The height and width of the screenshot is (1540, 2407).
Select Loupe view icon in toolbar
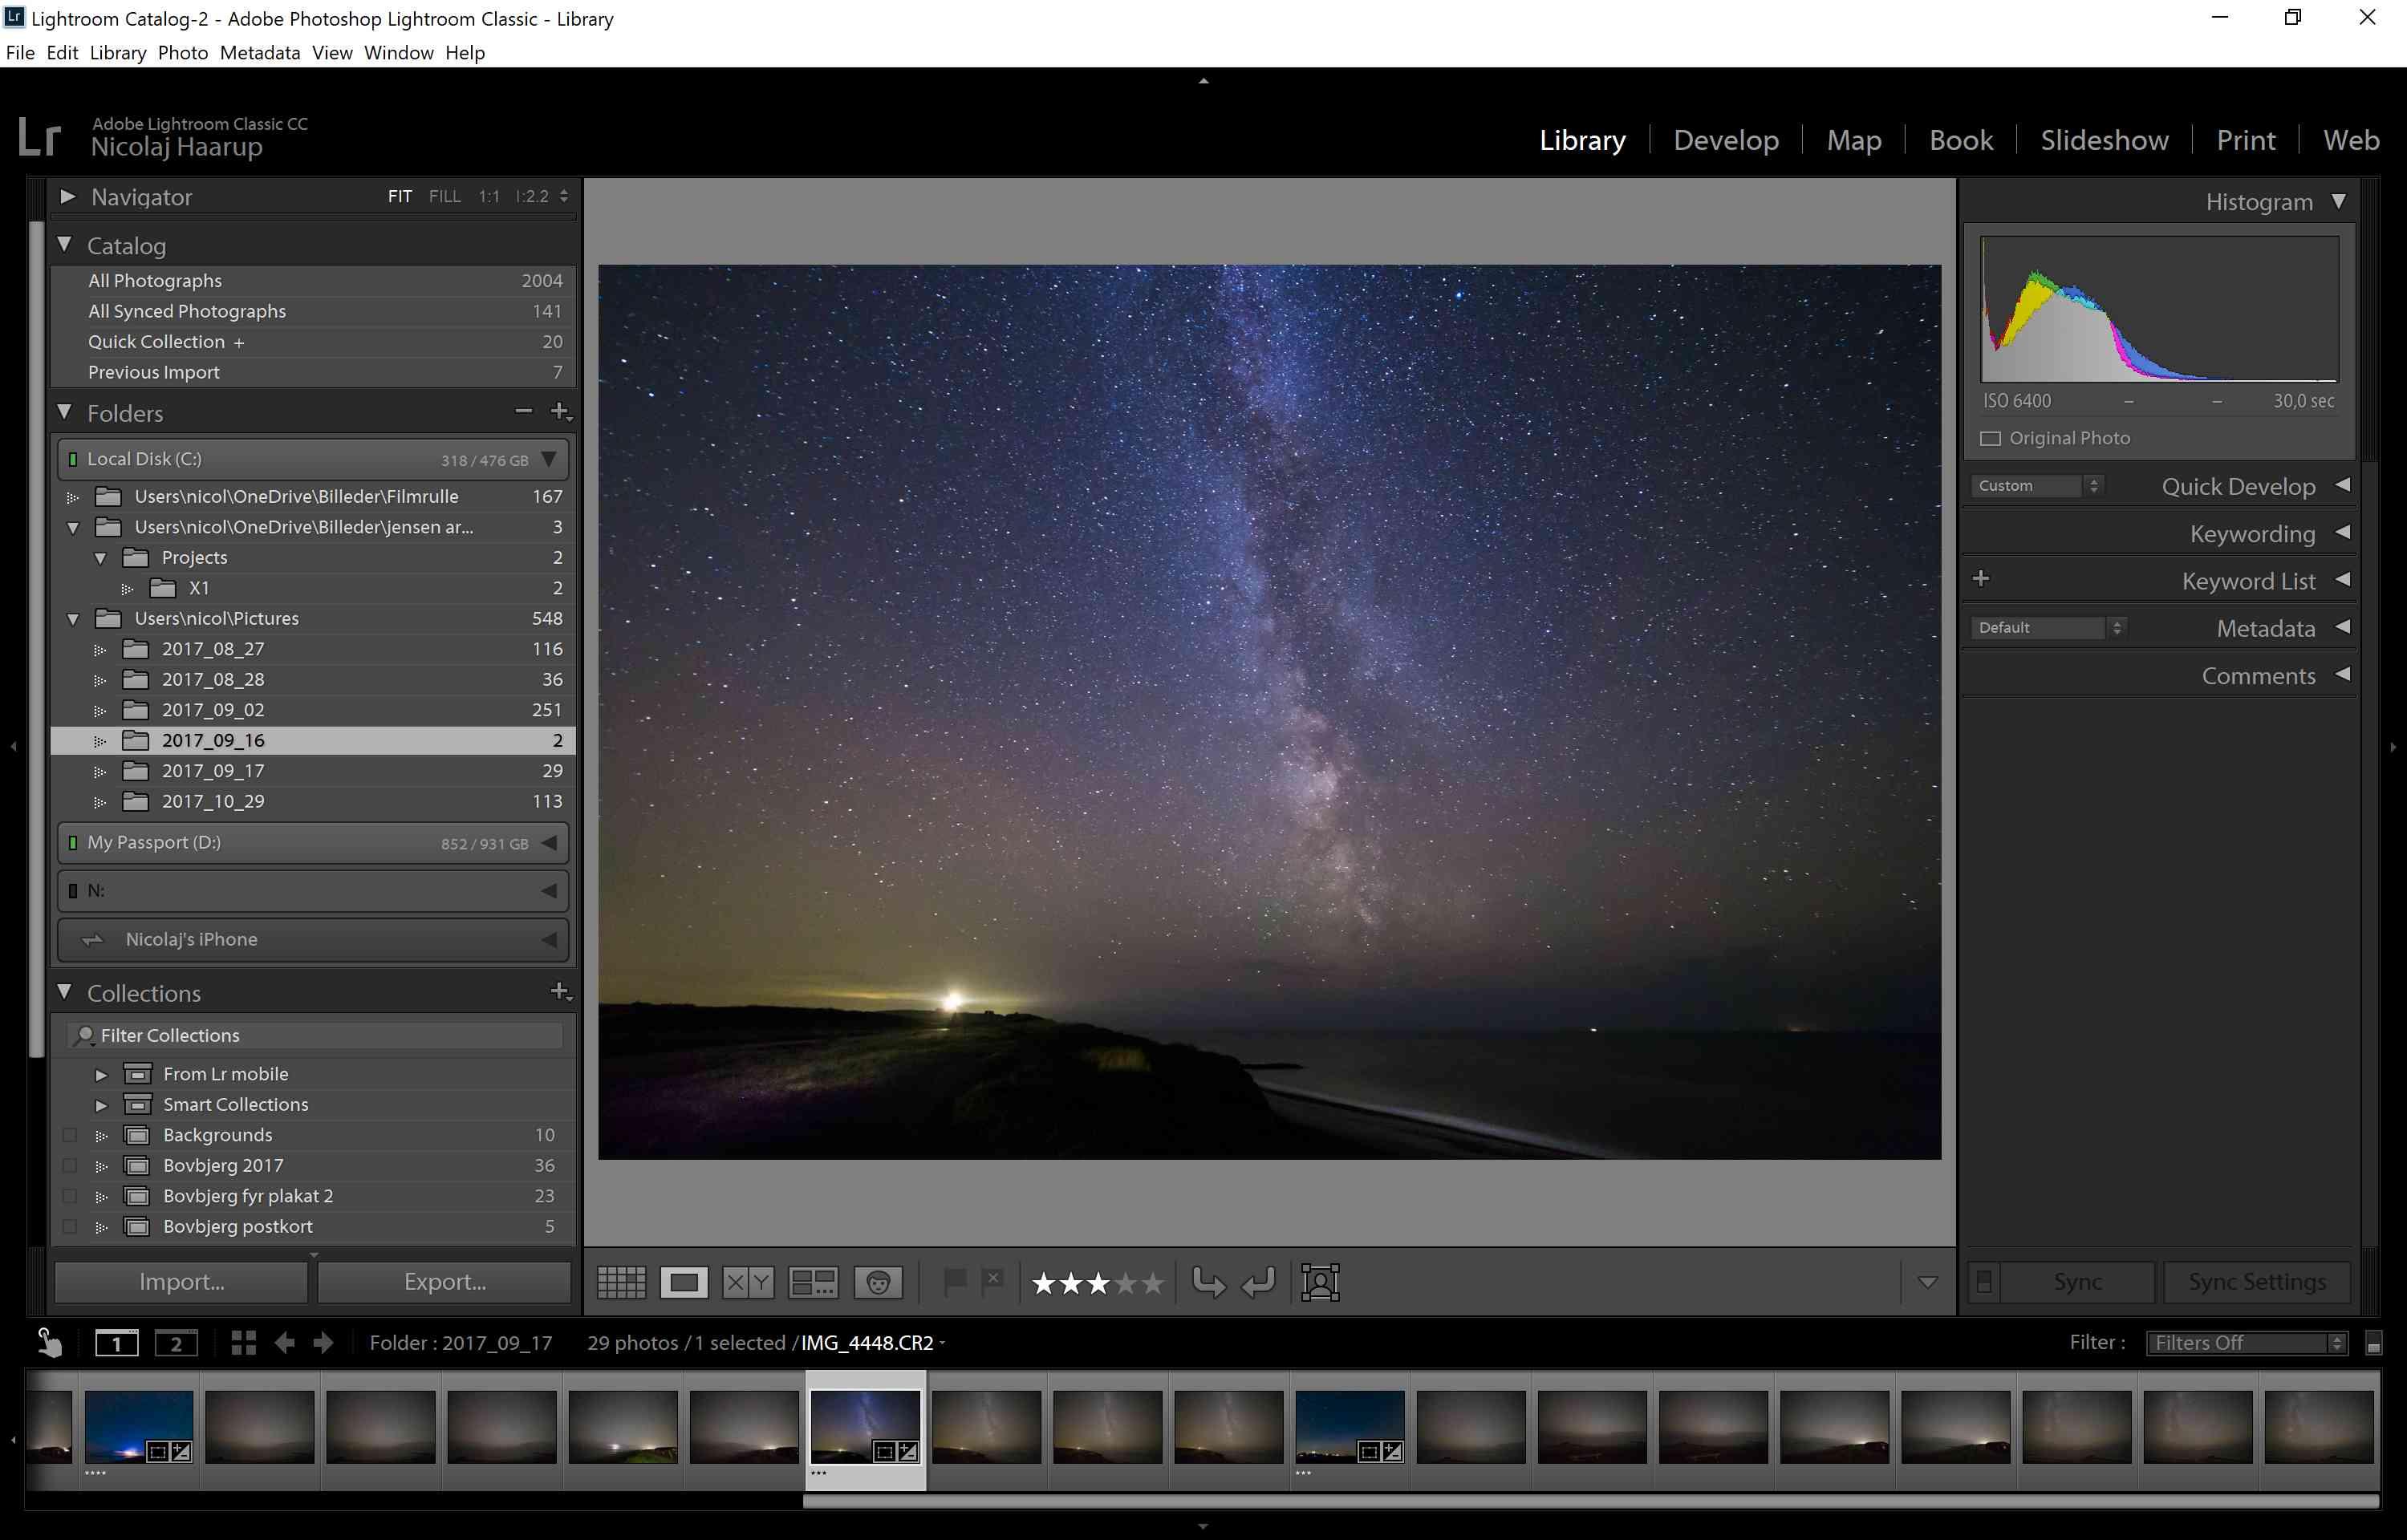tap(684, 1282)
